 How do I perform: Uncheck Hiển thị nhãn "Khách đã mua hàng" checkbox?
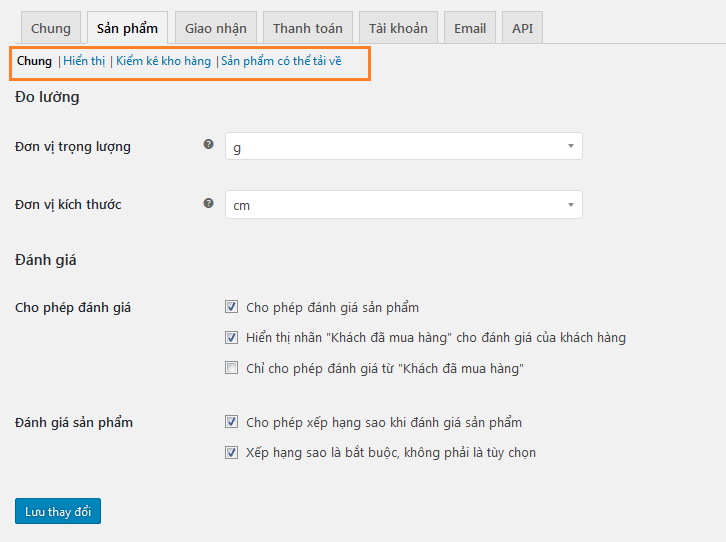point(232,337)
